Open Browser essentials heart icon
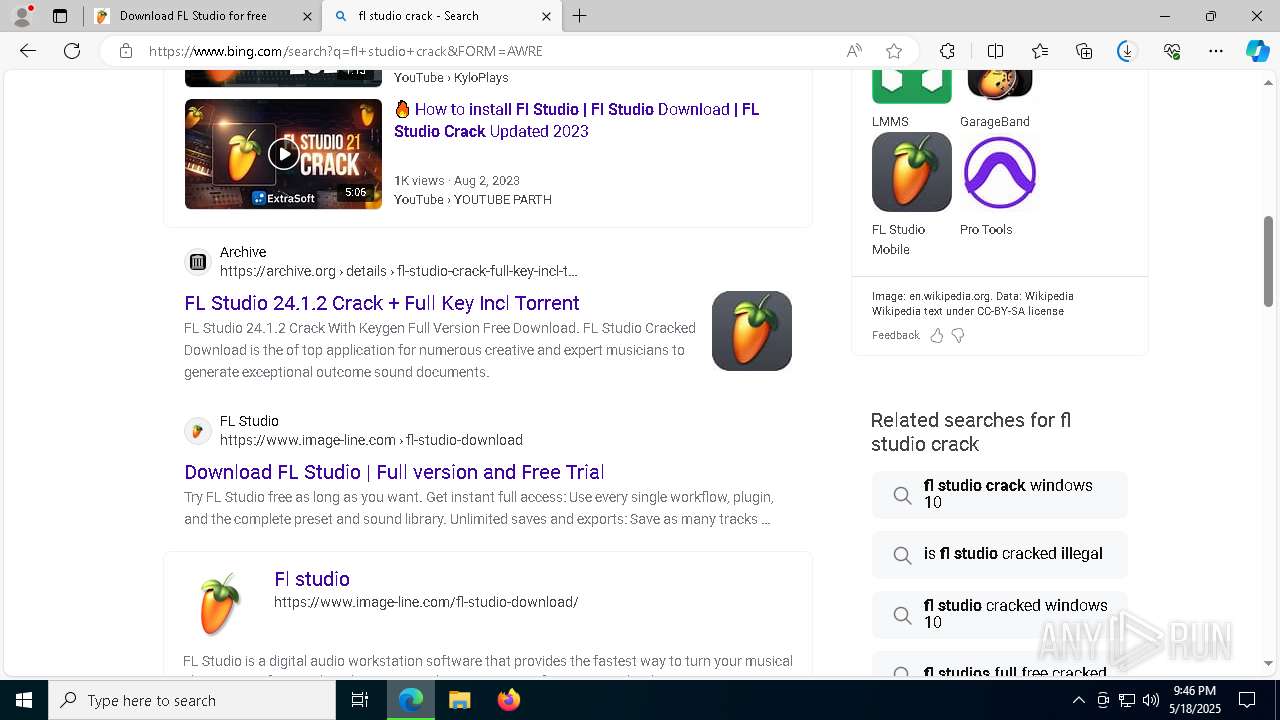The image size is (1280, 720). (x=1172, y=51)
